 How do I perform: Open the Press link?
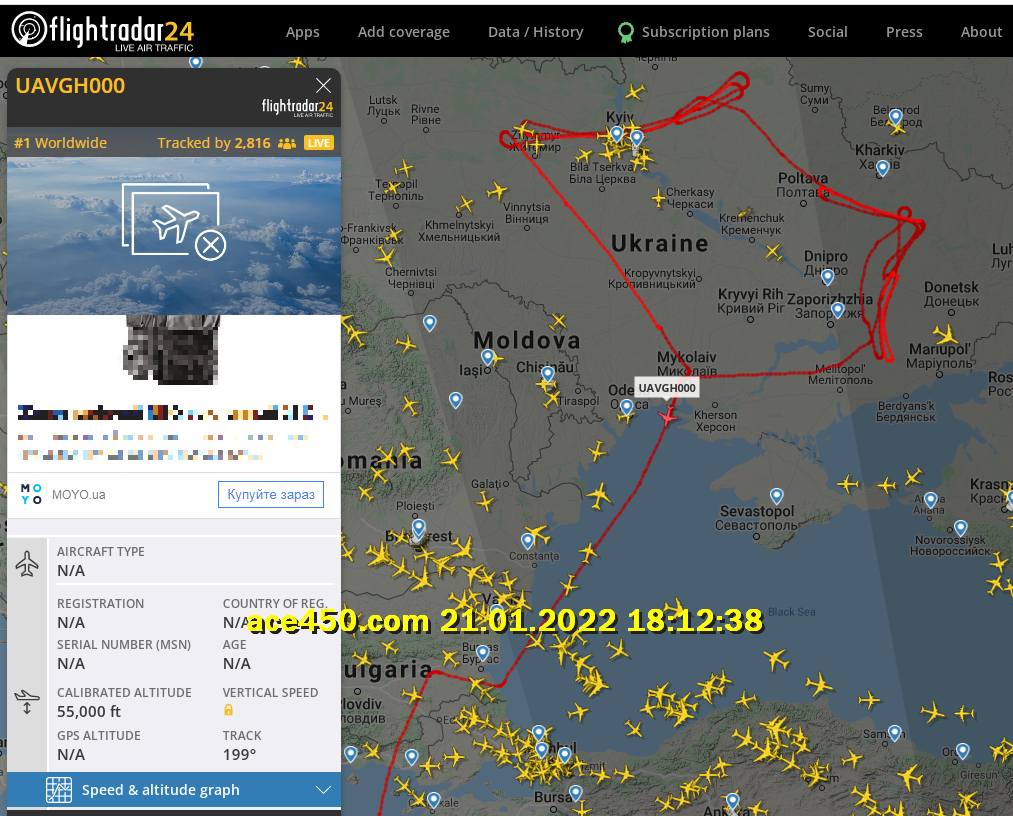(904, 32)
